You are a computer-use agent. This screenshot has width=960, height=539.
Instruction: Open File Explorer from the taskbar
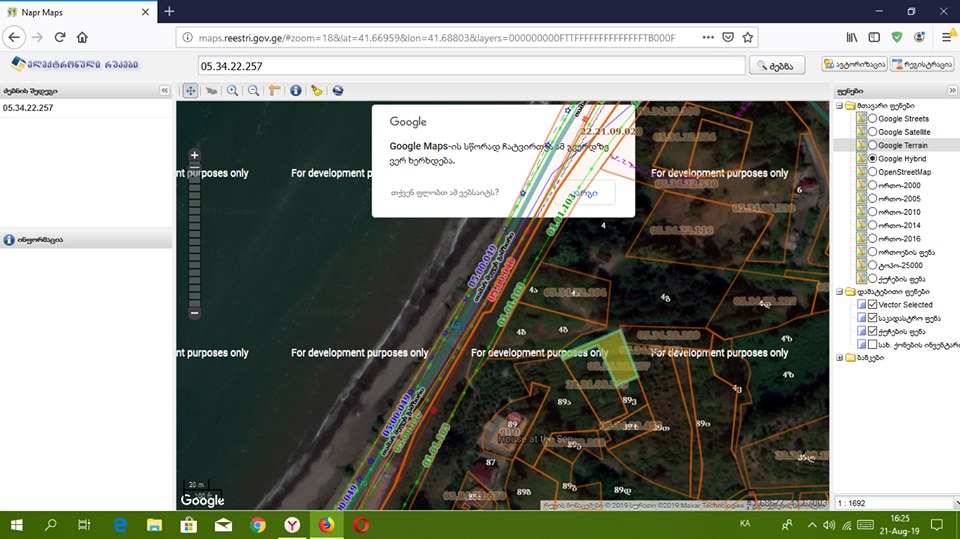pyautogui.click(x=154, y=525)
